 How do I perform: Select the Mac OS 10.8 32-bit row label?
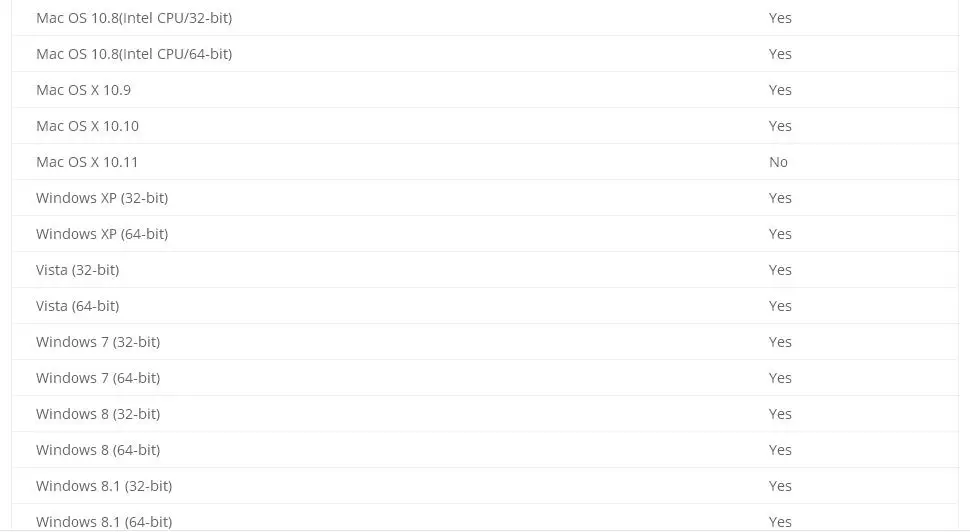point(134,18)
